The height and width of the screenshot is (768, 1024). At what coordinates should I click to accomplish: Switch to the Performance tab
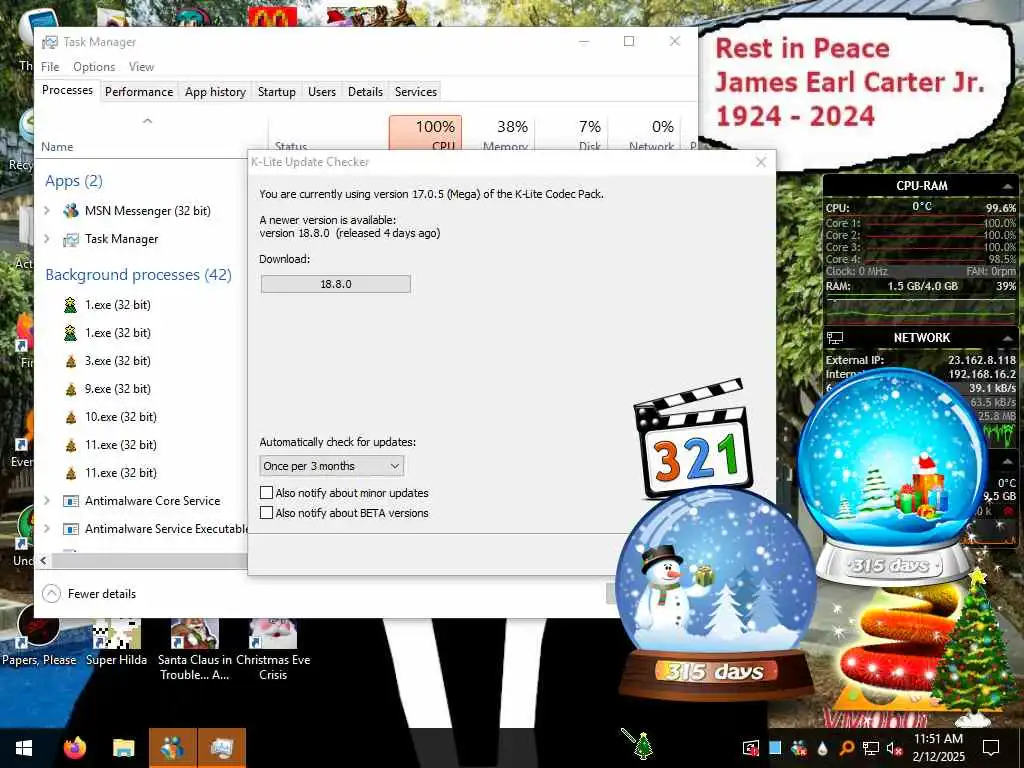coord(139,91)
